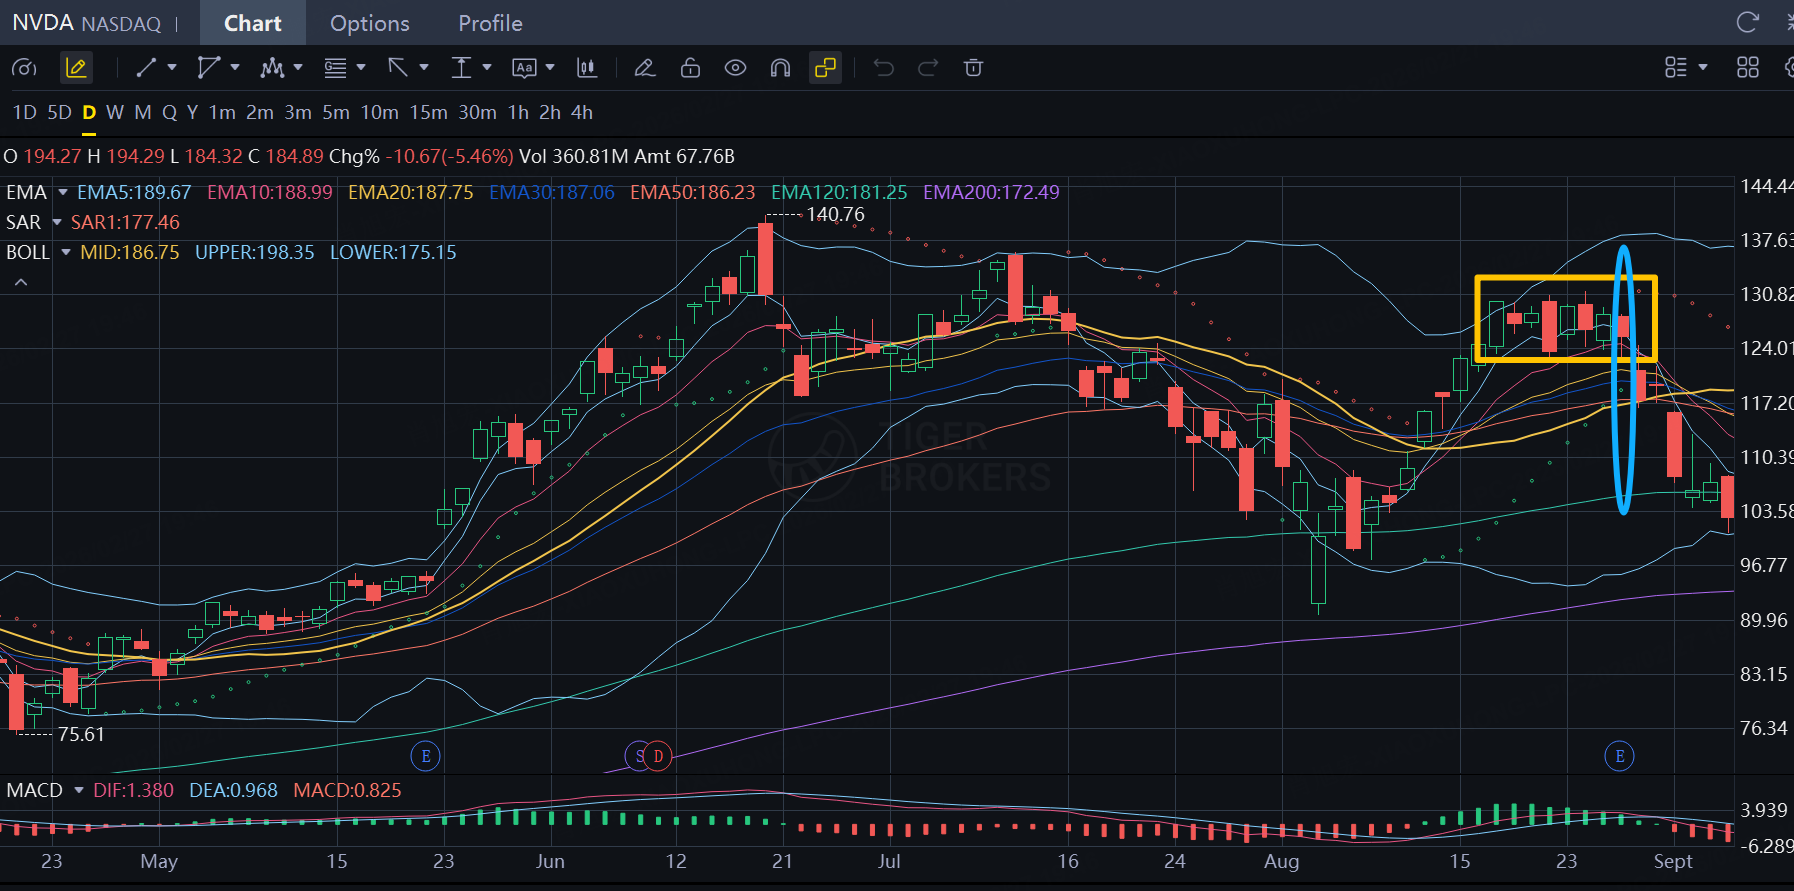
Task: Open the Profile tab
Action: tap(490, 23)
